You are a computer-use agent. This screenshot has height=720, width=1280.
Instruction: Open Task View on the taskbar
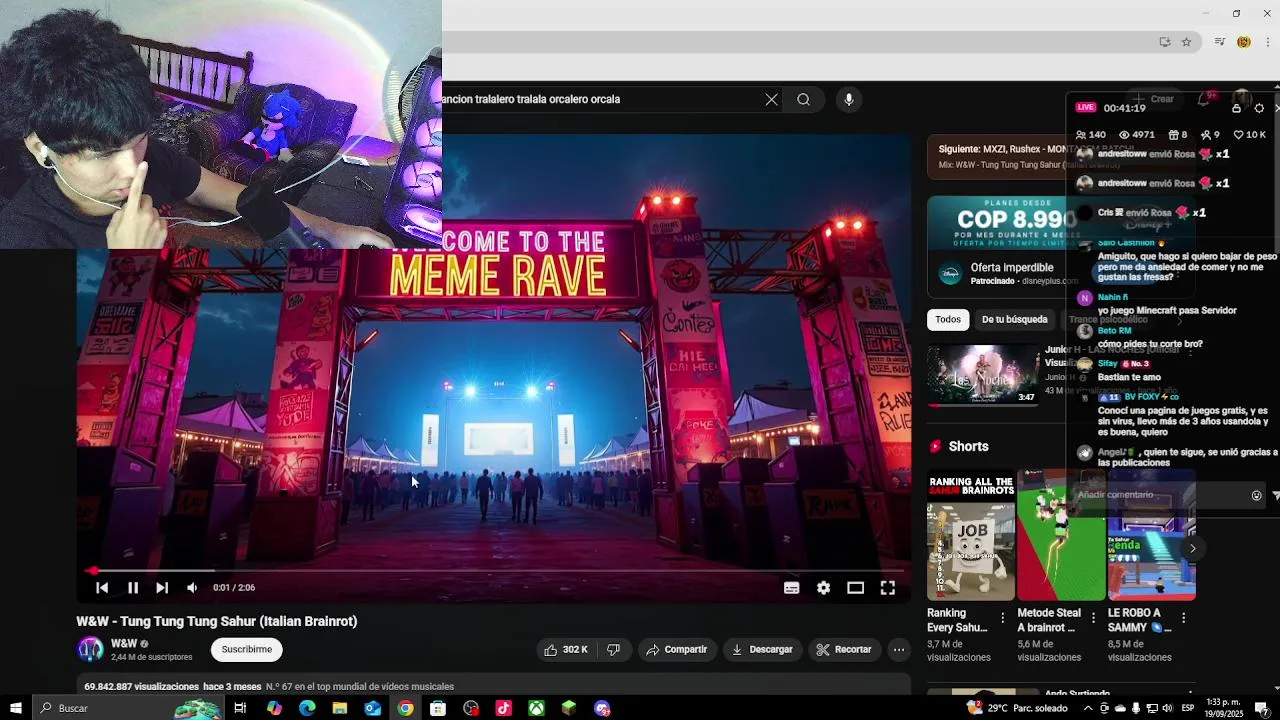240,708
